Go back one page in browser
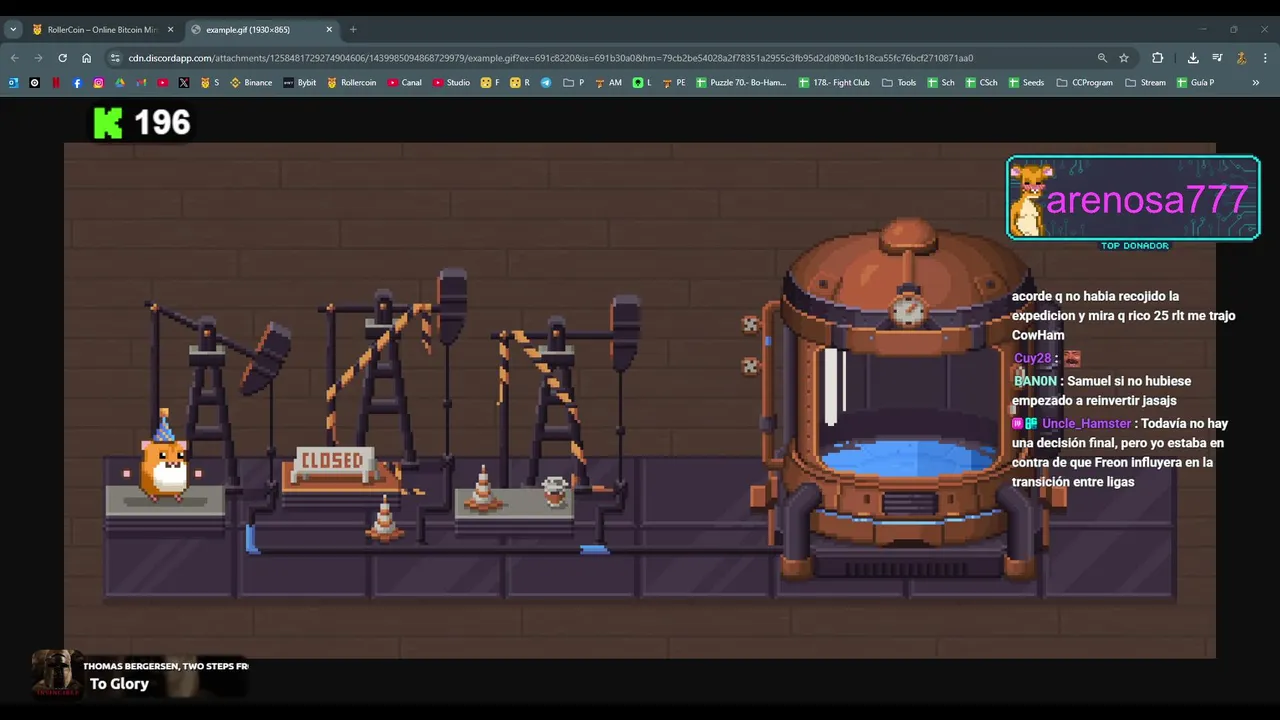The image size is (1280, 720). [x=14, y=58]
